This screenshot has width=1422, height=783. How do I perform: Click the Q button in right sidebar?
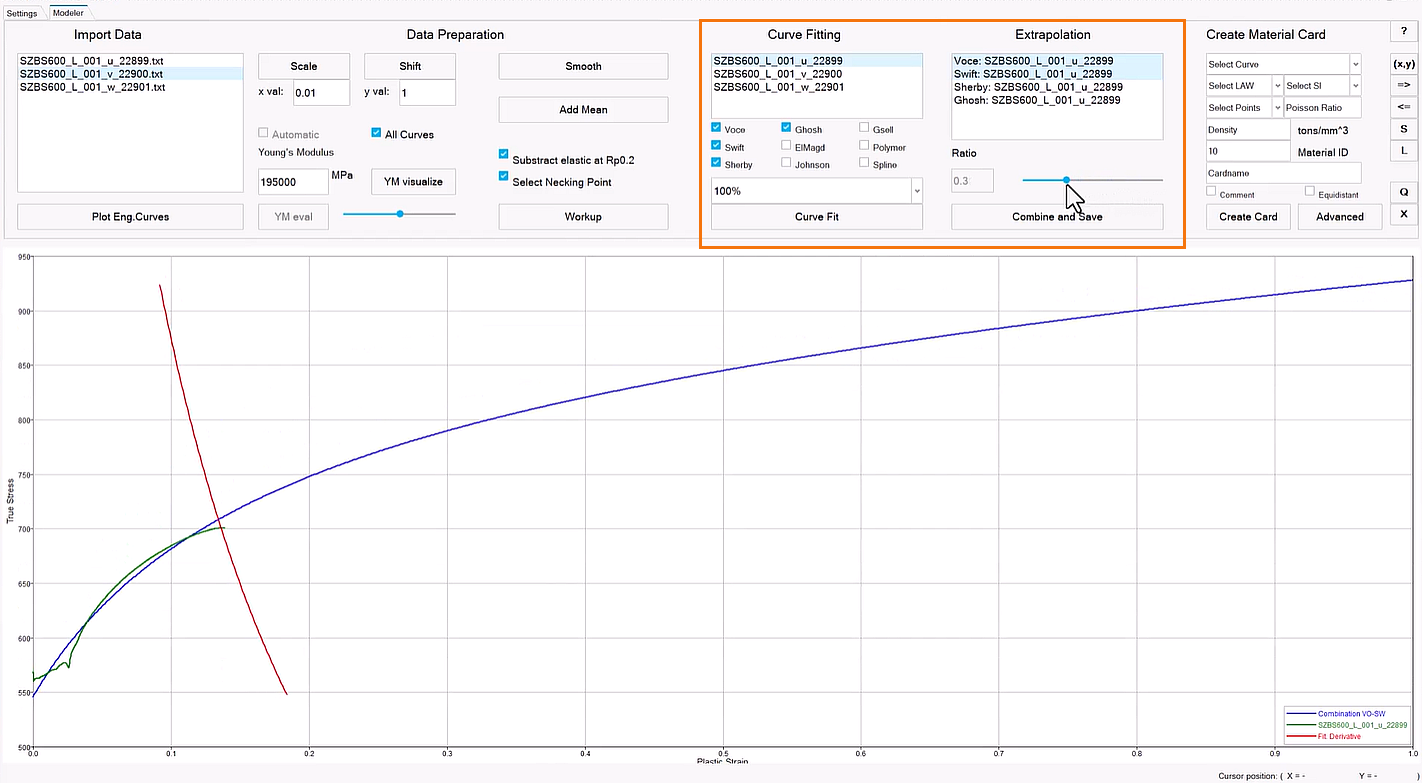tap(1403, 192)
